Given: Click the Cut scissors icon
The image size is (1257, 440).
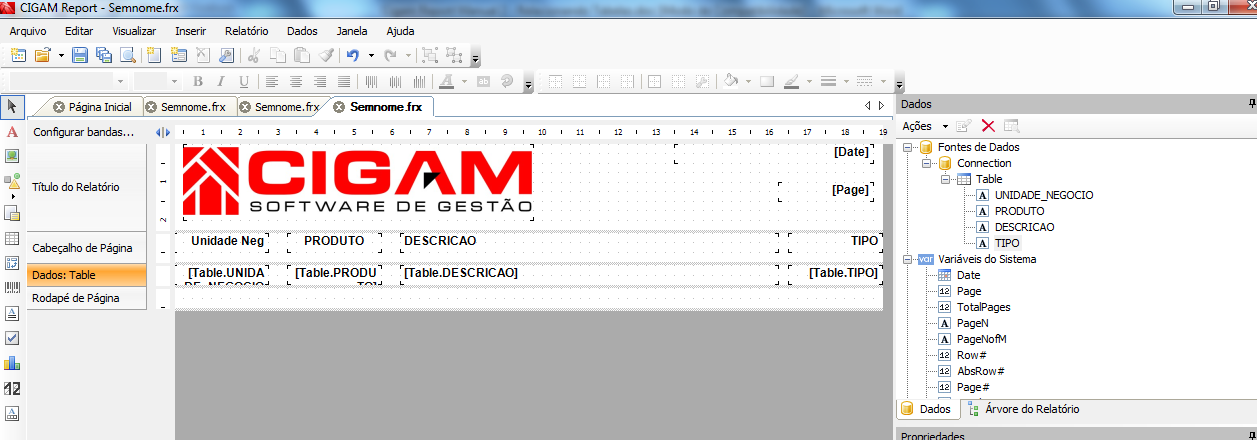Looking at the screenshot, I should (254, 55).
